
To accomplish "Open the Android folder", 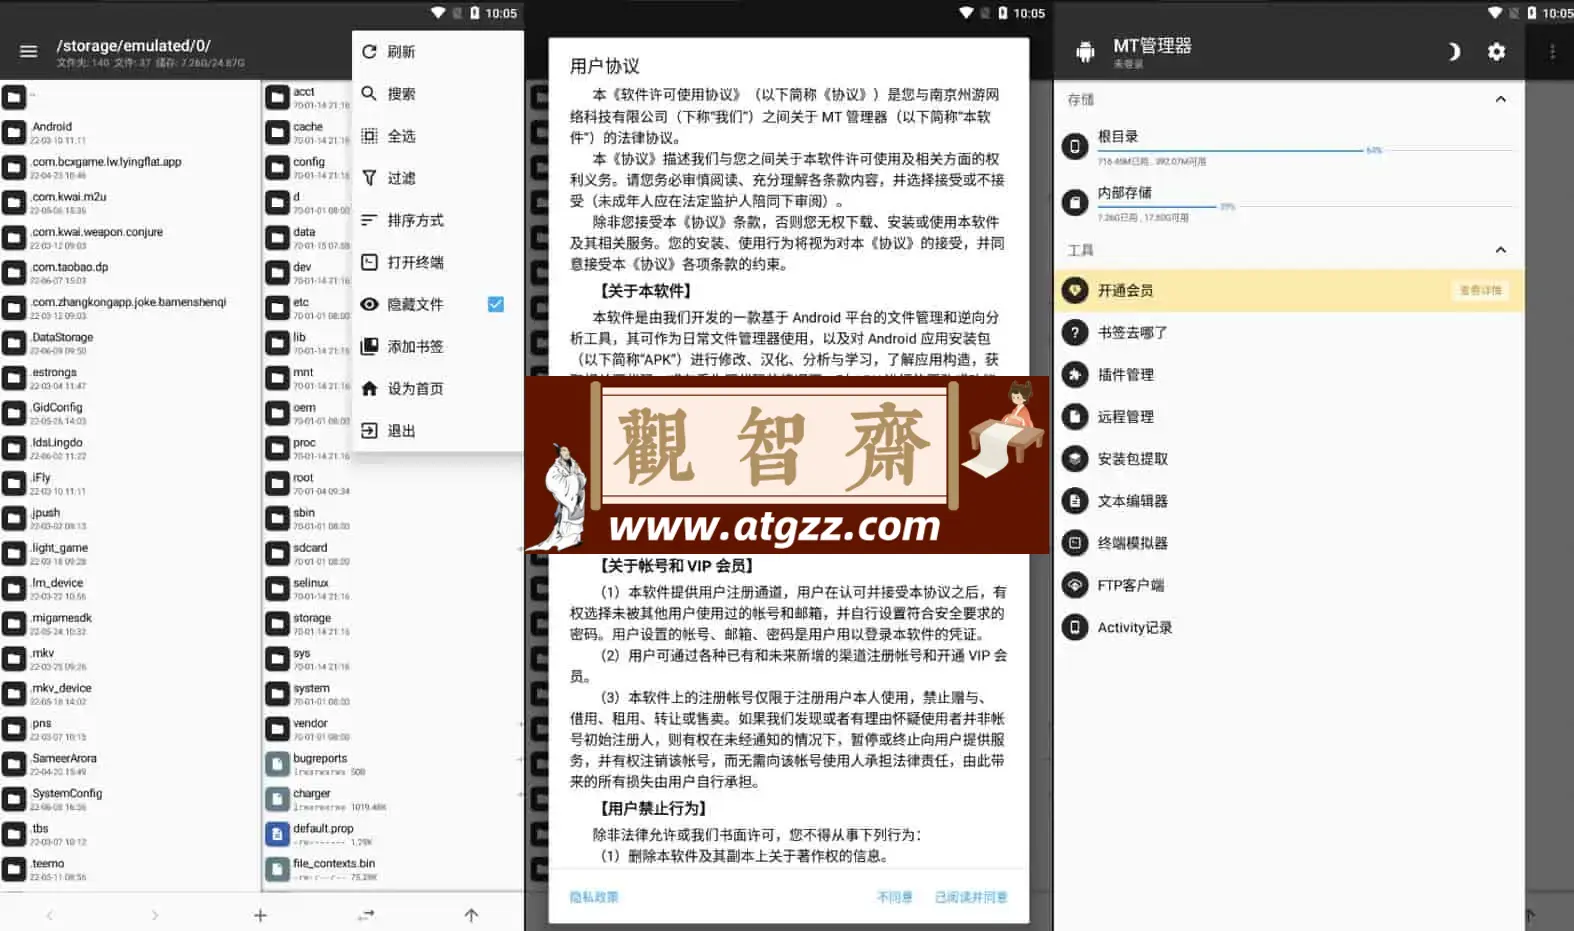I will click(130, 132).
